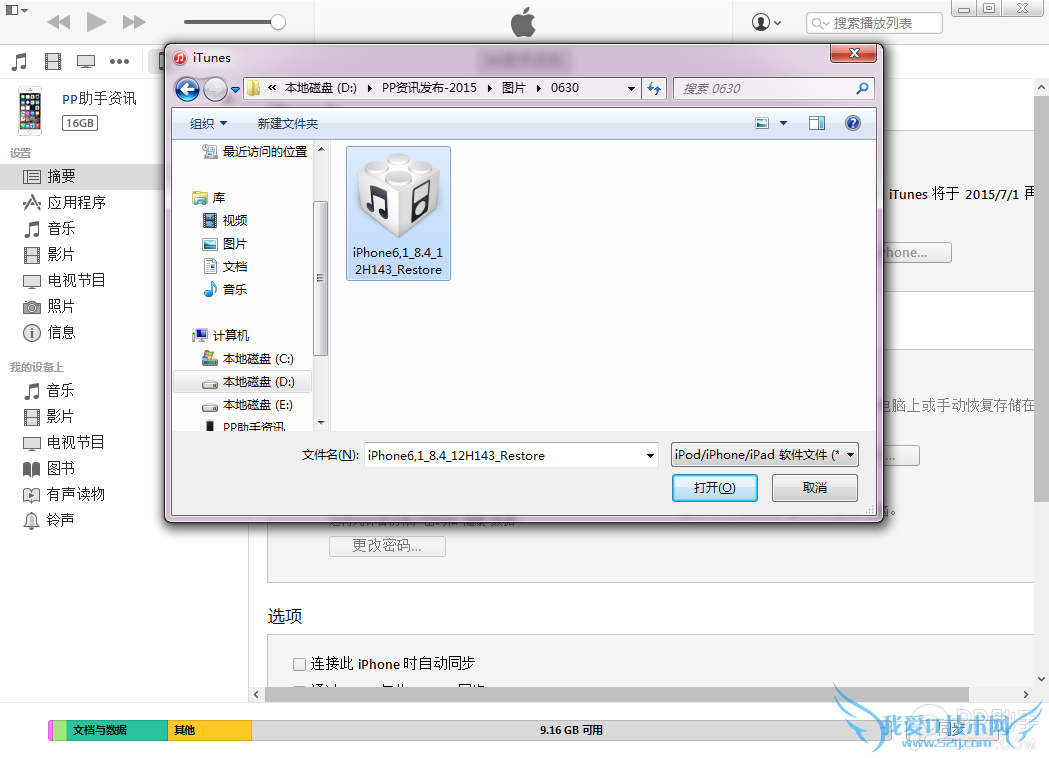Click the PP助手资讯 iPhone device icon
The height and width of the screenshot is (758, 1049).
[29, 110]
